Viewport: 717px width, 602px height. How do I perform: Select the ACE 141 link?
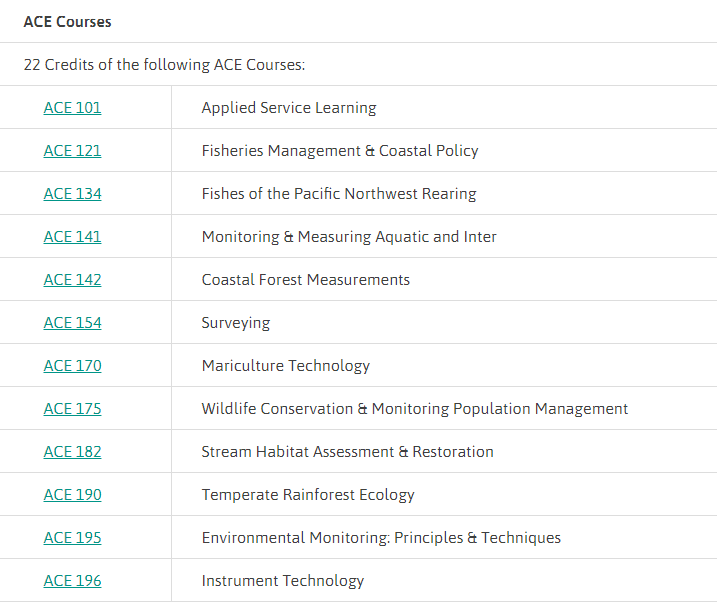(x=72, y=237)
